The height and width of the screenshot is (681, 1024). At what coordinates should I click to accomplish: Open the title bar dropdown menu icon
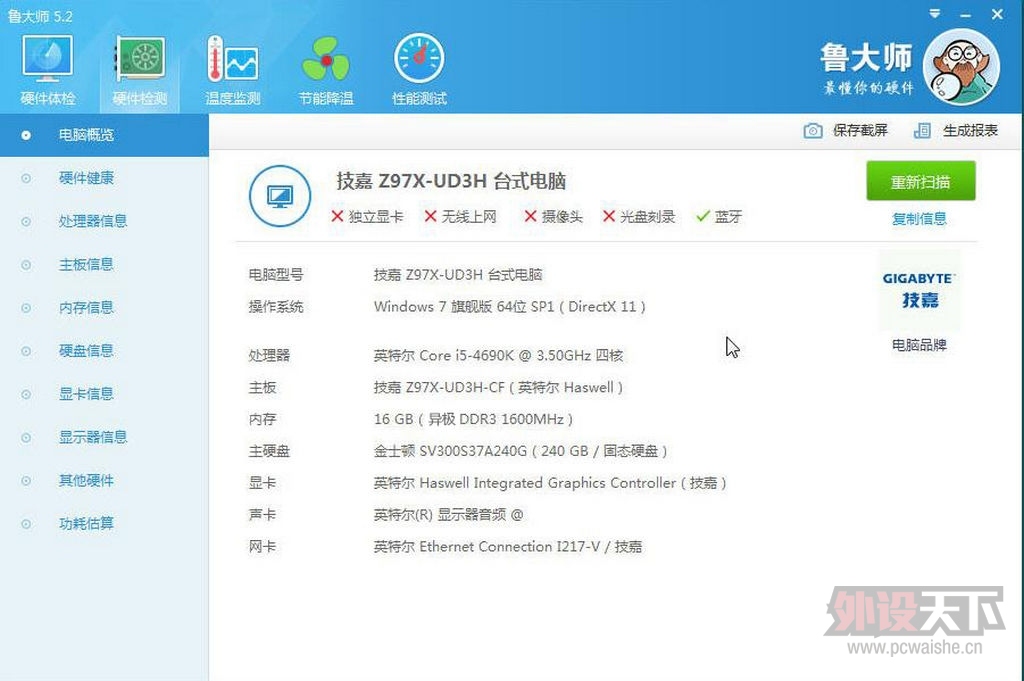click(935, 13)
